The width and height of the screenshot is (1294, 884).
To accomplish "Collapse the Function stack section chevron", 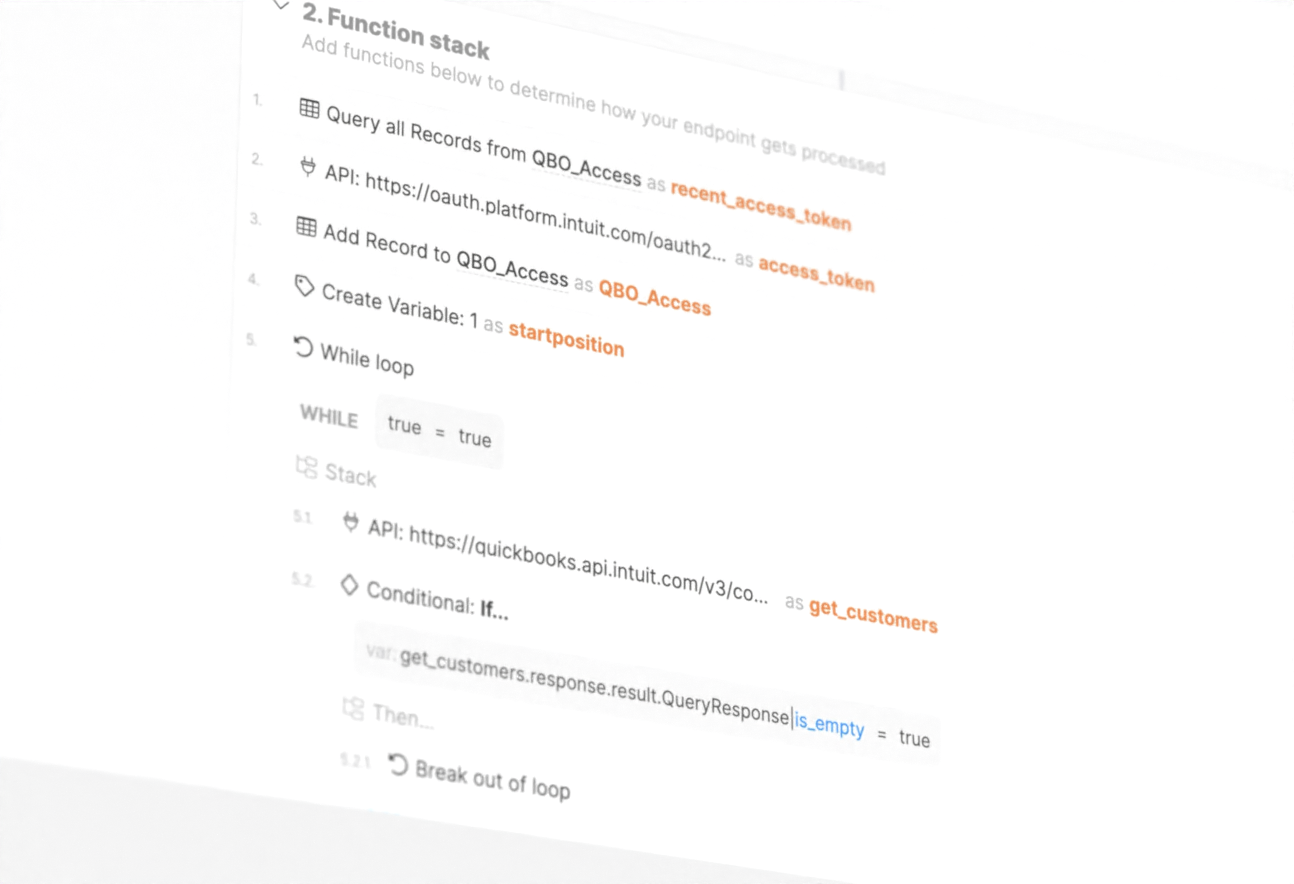I will (282, 6).
